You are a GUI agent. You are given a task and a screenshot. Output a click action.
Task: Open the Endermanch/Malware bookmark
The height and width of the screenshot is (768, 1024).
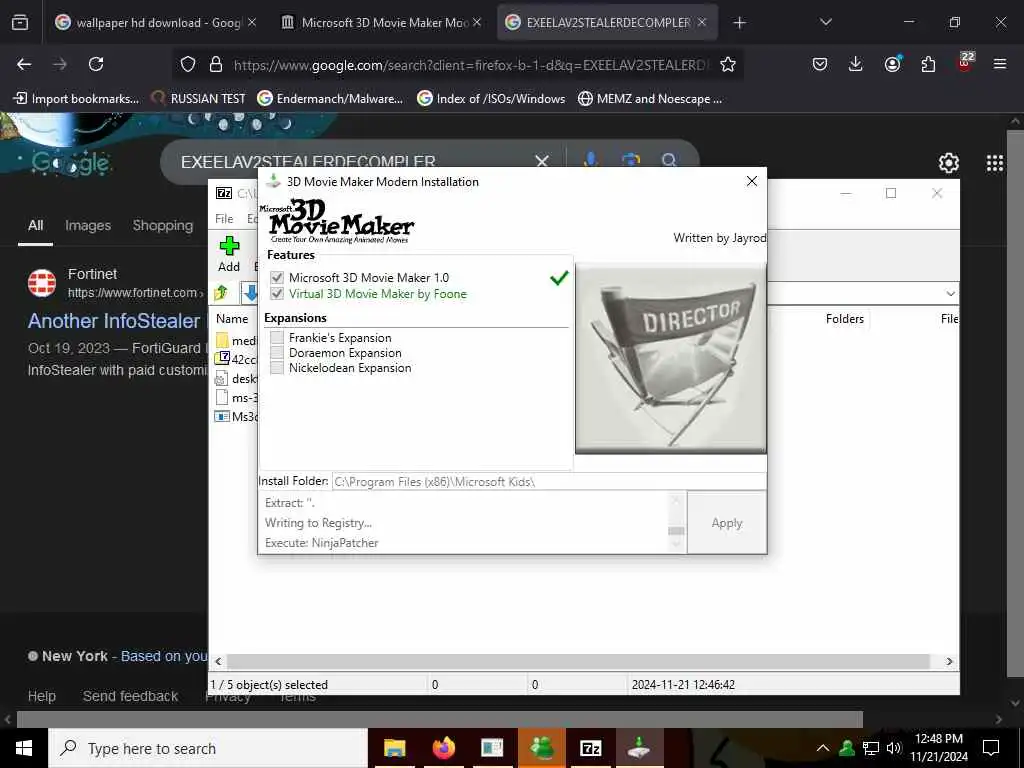pos(330,99)
